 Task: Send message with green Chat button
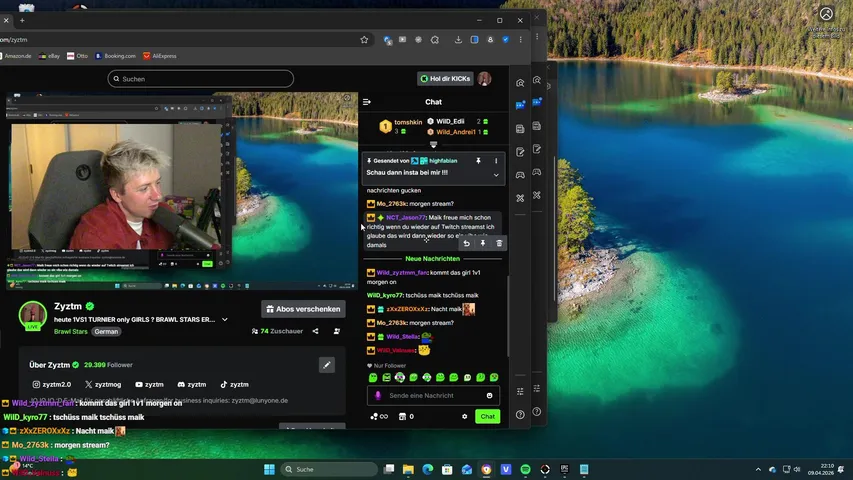tap(487, 416)
